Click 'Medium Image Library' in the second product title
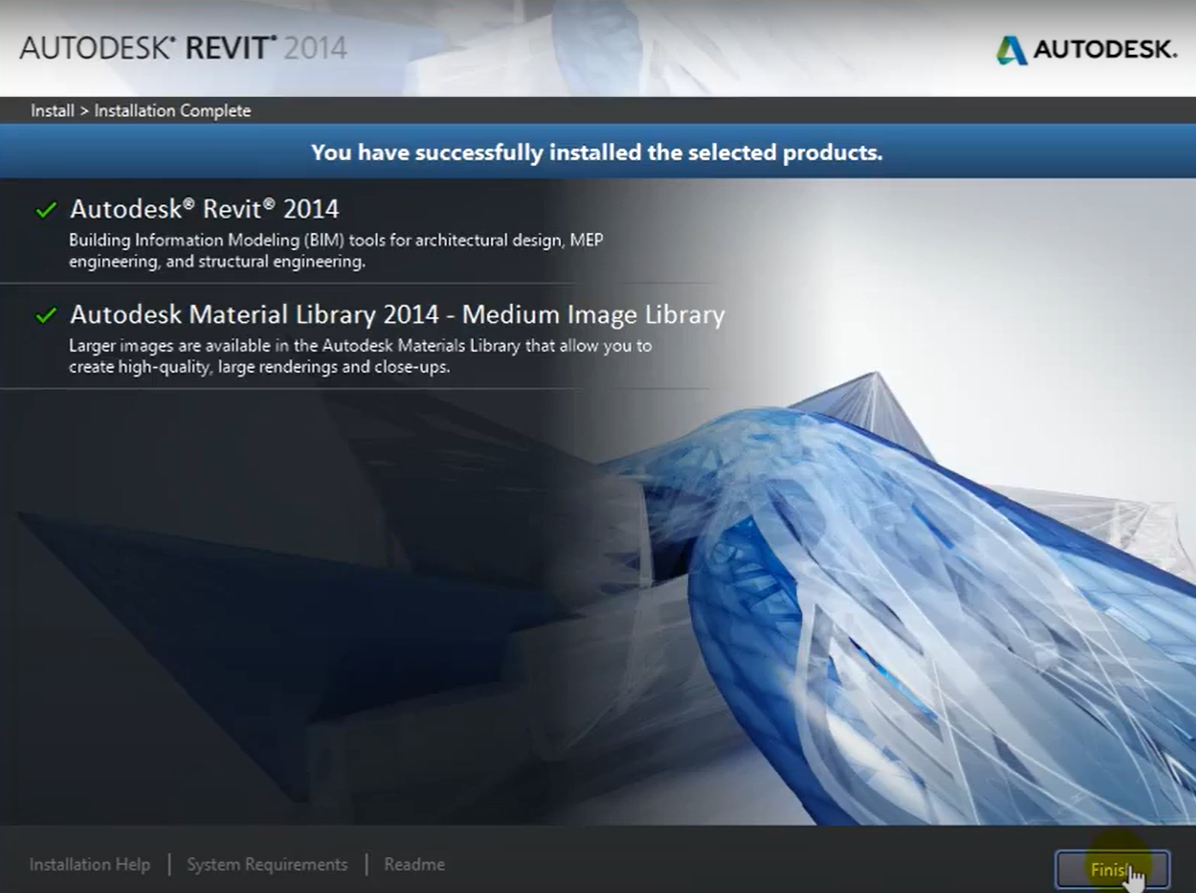Viewport: 1196px width, 893px height. click(x=593, y=315)
